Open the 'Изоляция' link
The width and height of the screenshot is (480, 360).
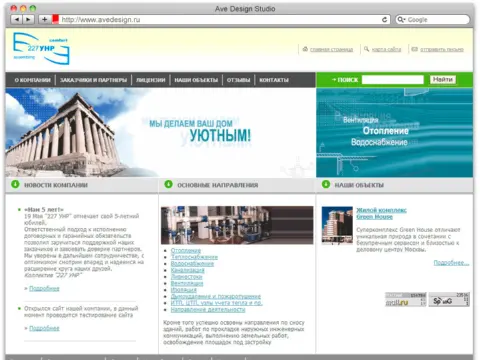tap(183, 290)
